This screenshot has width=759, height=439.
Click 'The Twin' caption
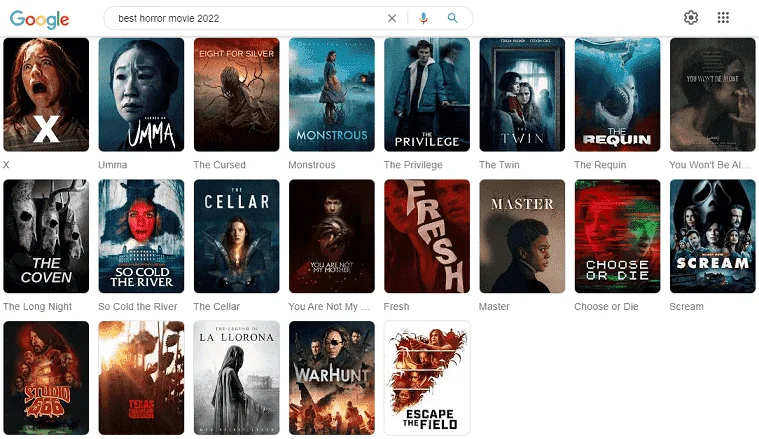click(x=499, y=165)
